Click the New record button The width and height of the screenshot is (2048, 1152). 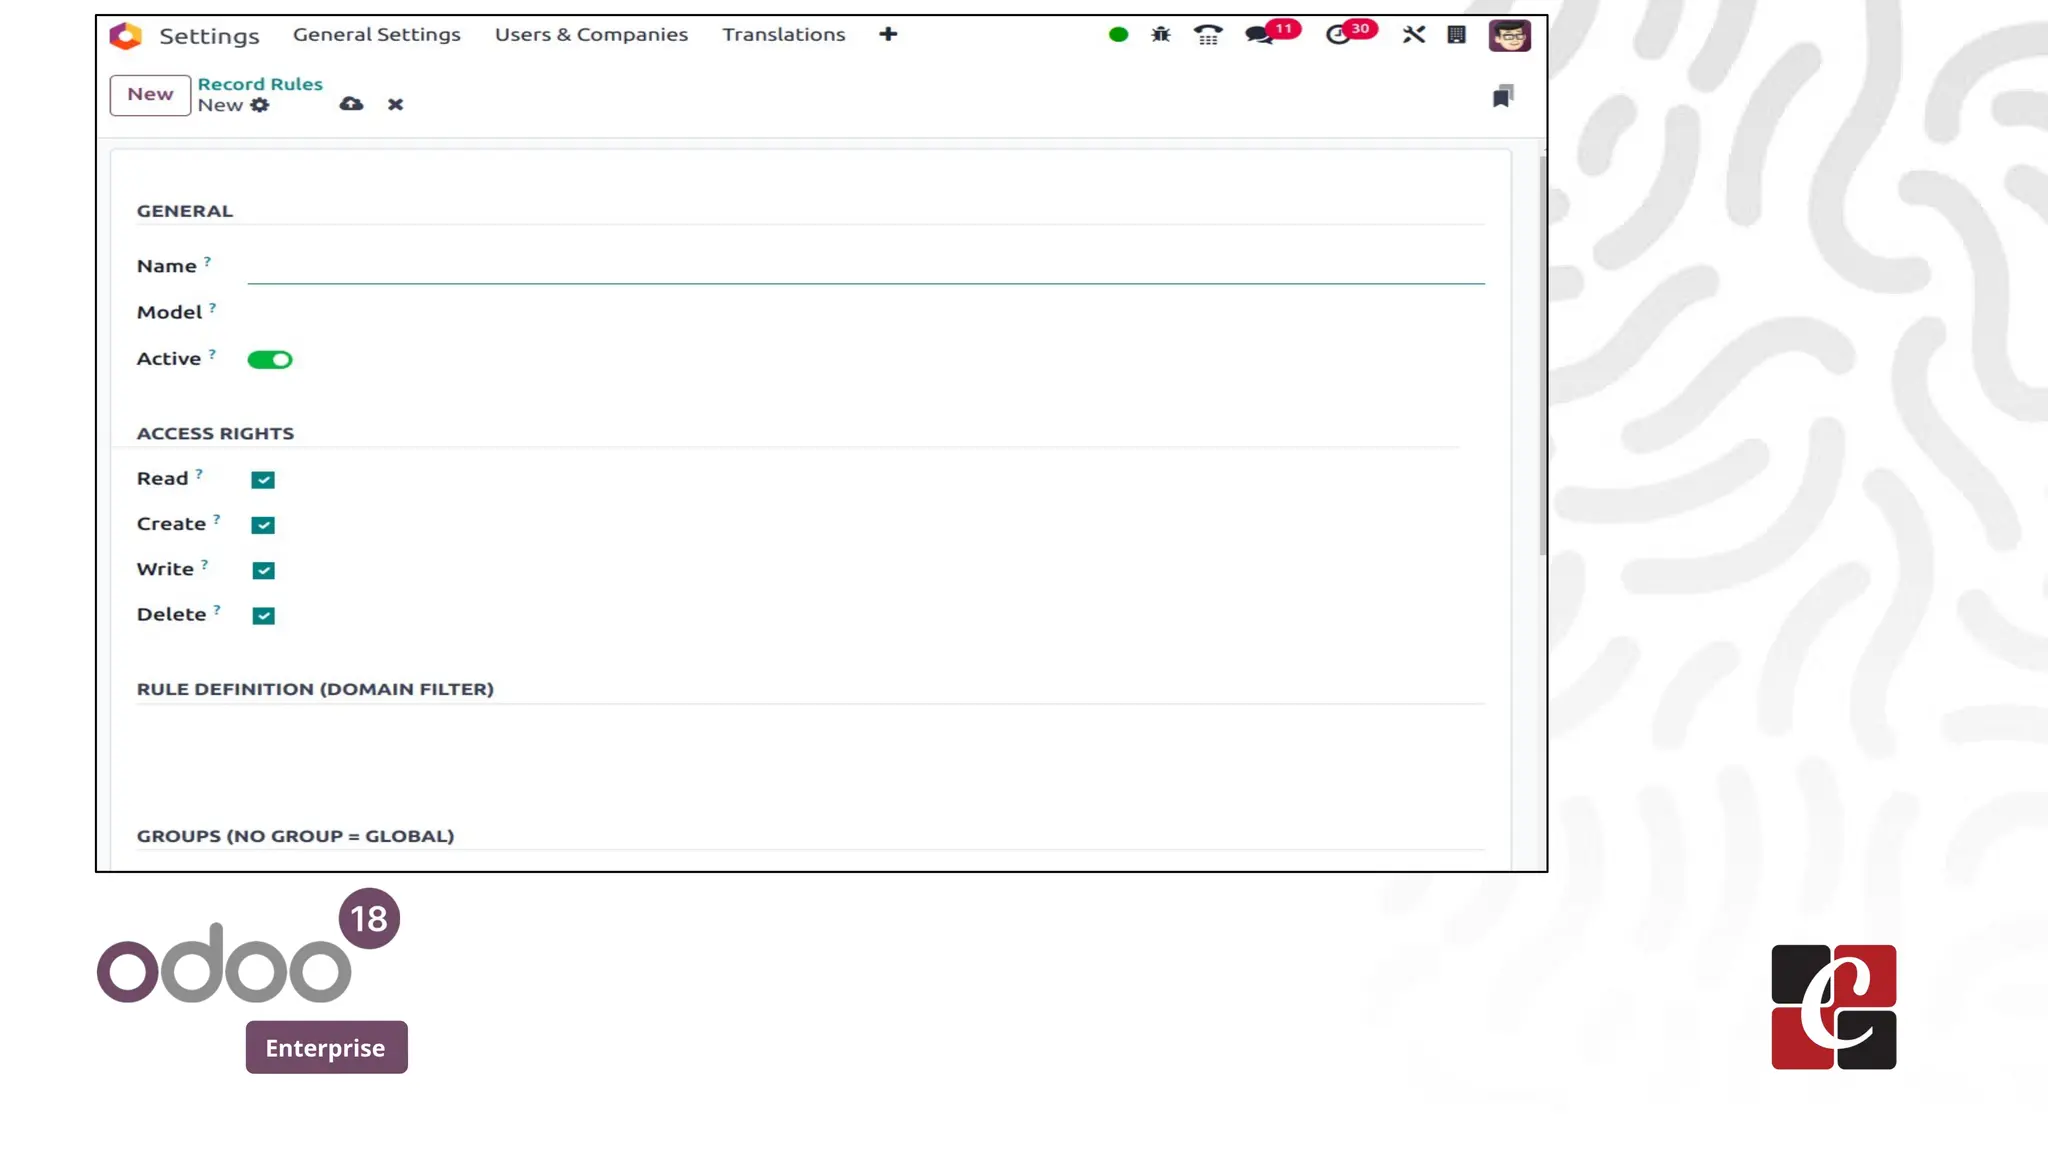[x=150, y=95]
